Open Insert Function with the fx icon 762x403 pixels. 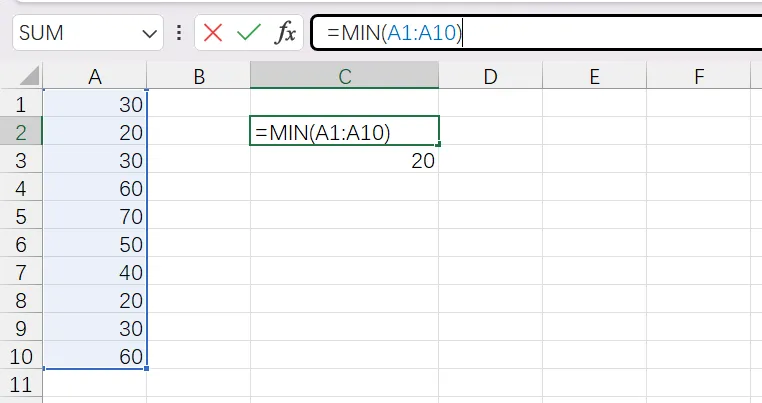(285, 33)
